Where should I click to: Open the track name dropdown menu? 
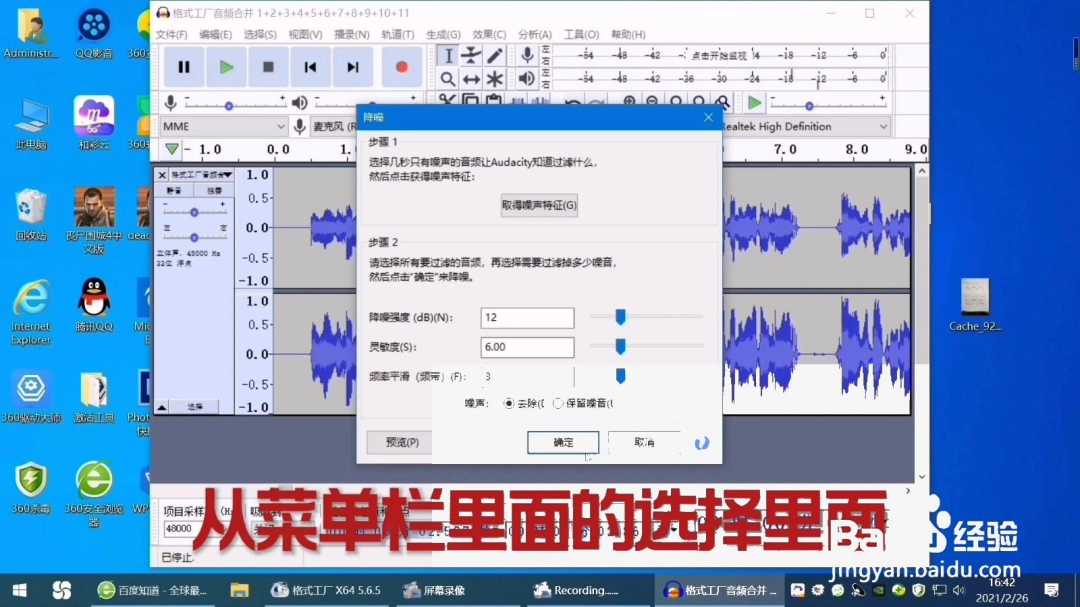[x=201, y=175]
